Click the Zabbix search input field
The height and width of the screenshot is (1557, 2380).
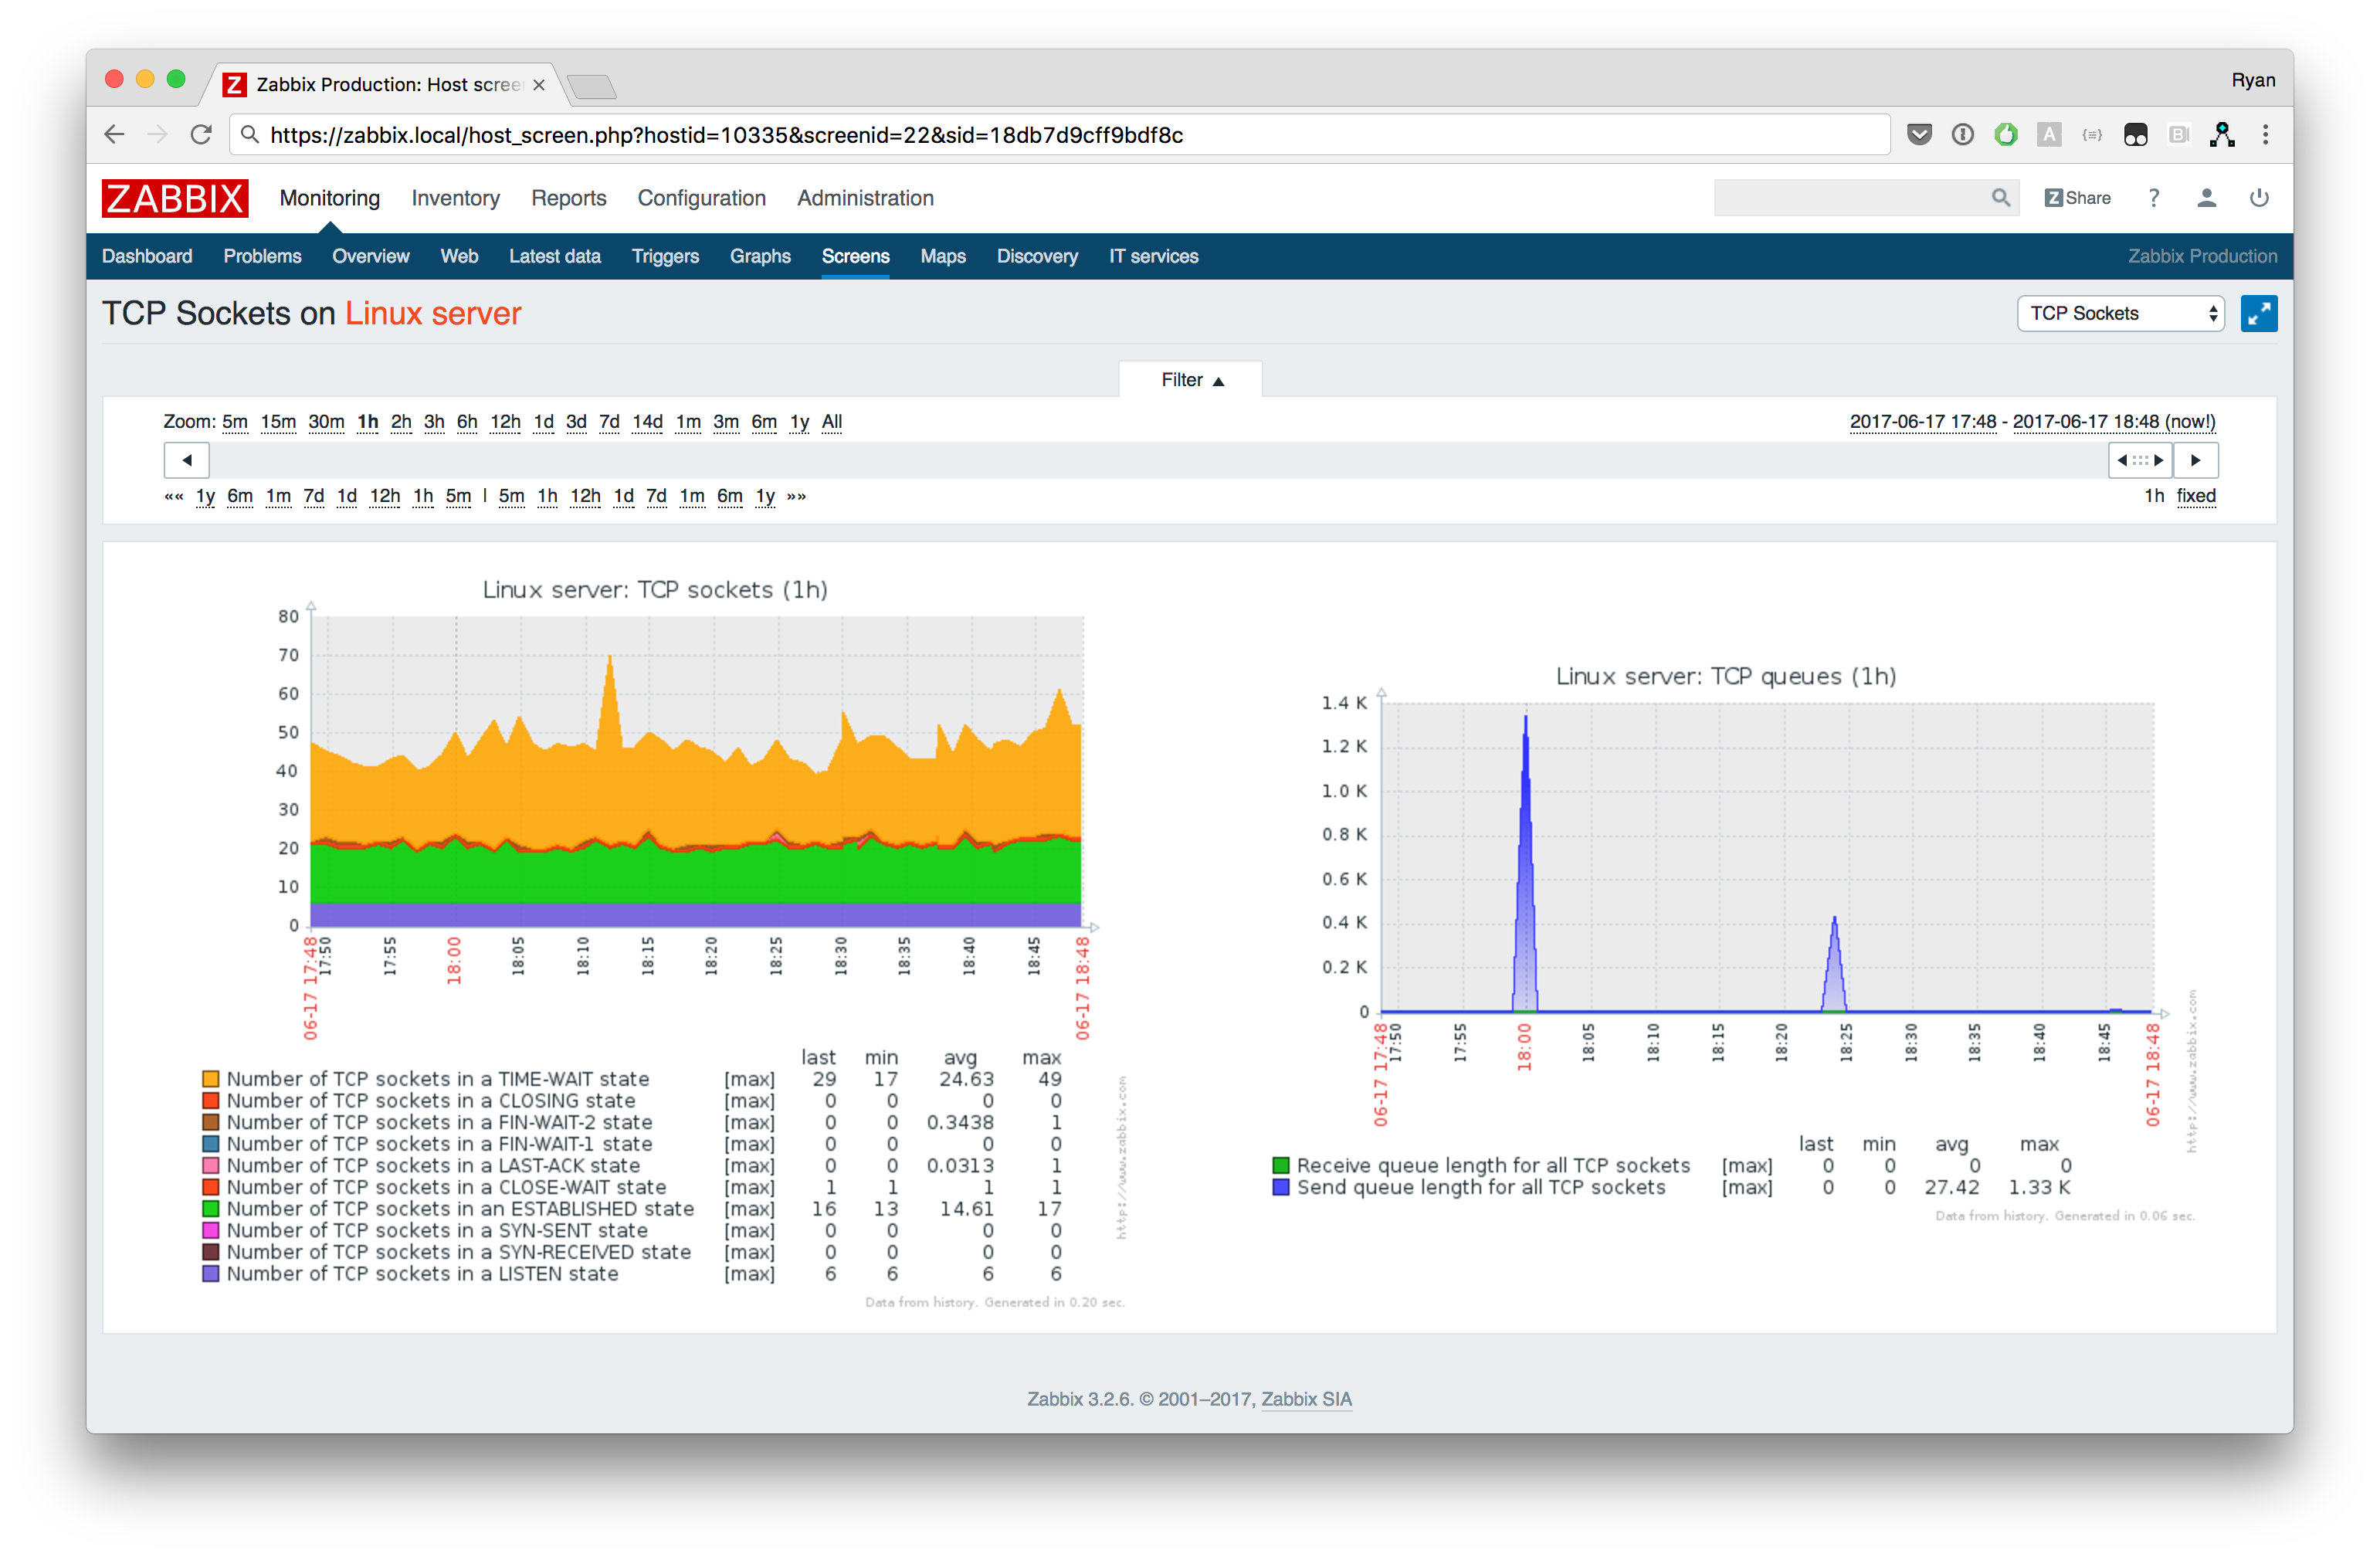(x=1850, y=198)
